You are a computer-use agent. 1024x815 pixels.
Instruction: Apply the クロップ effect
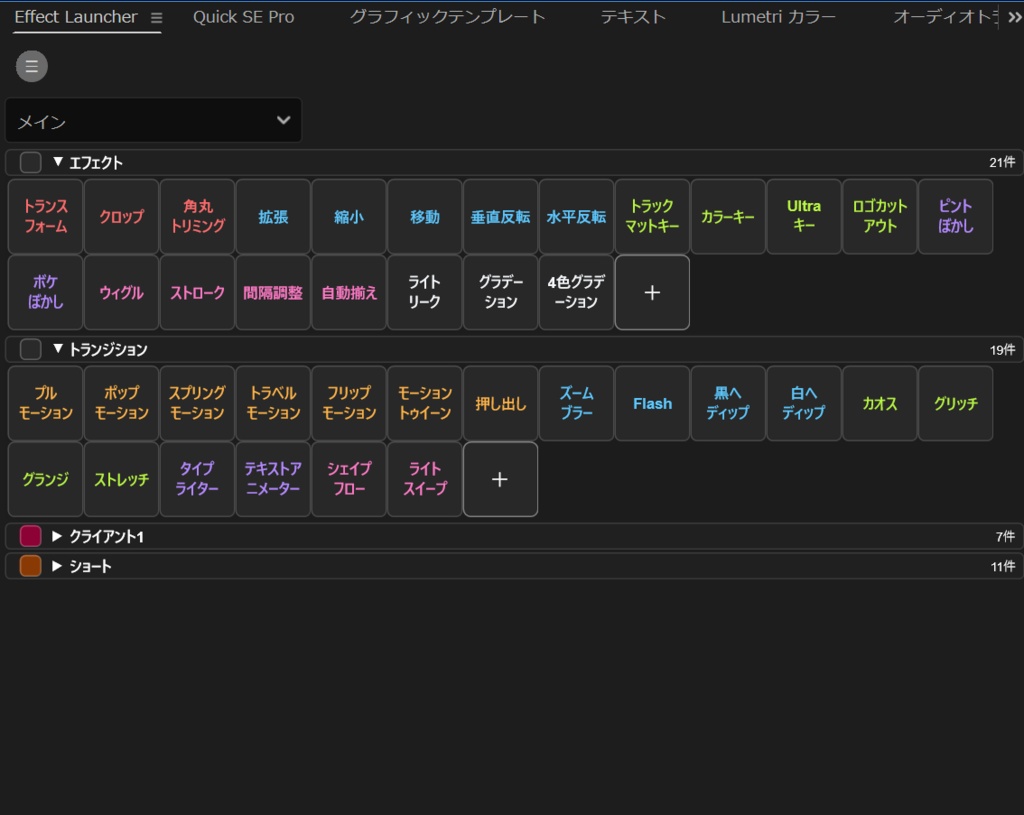pos(121,216)
